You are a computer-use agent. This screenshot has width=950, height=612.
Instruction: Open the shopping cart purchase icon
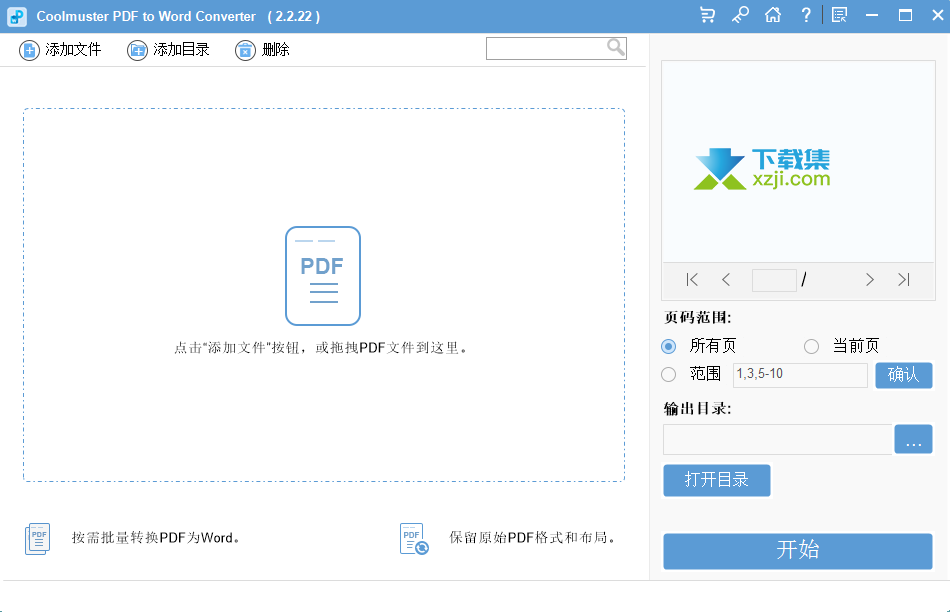(x=707, y=15)
